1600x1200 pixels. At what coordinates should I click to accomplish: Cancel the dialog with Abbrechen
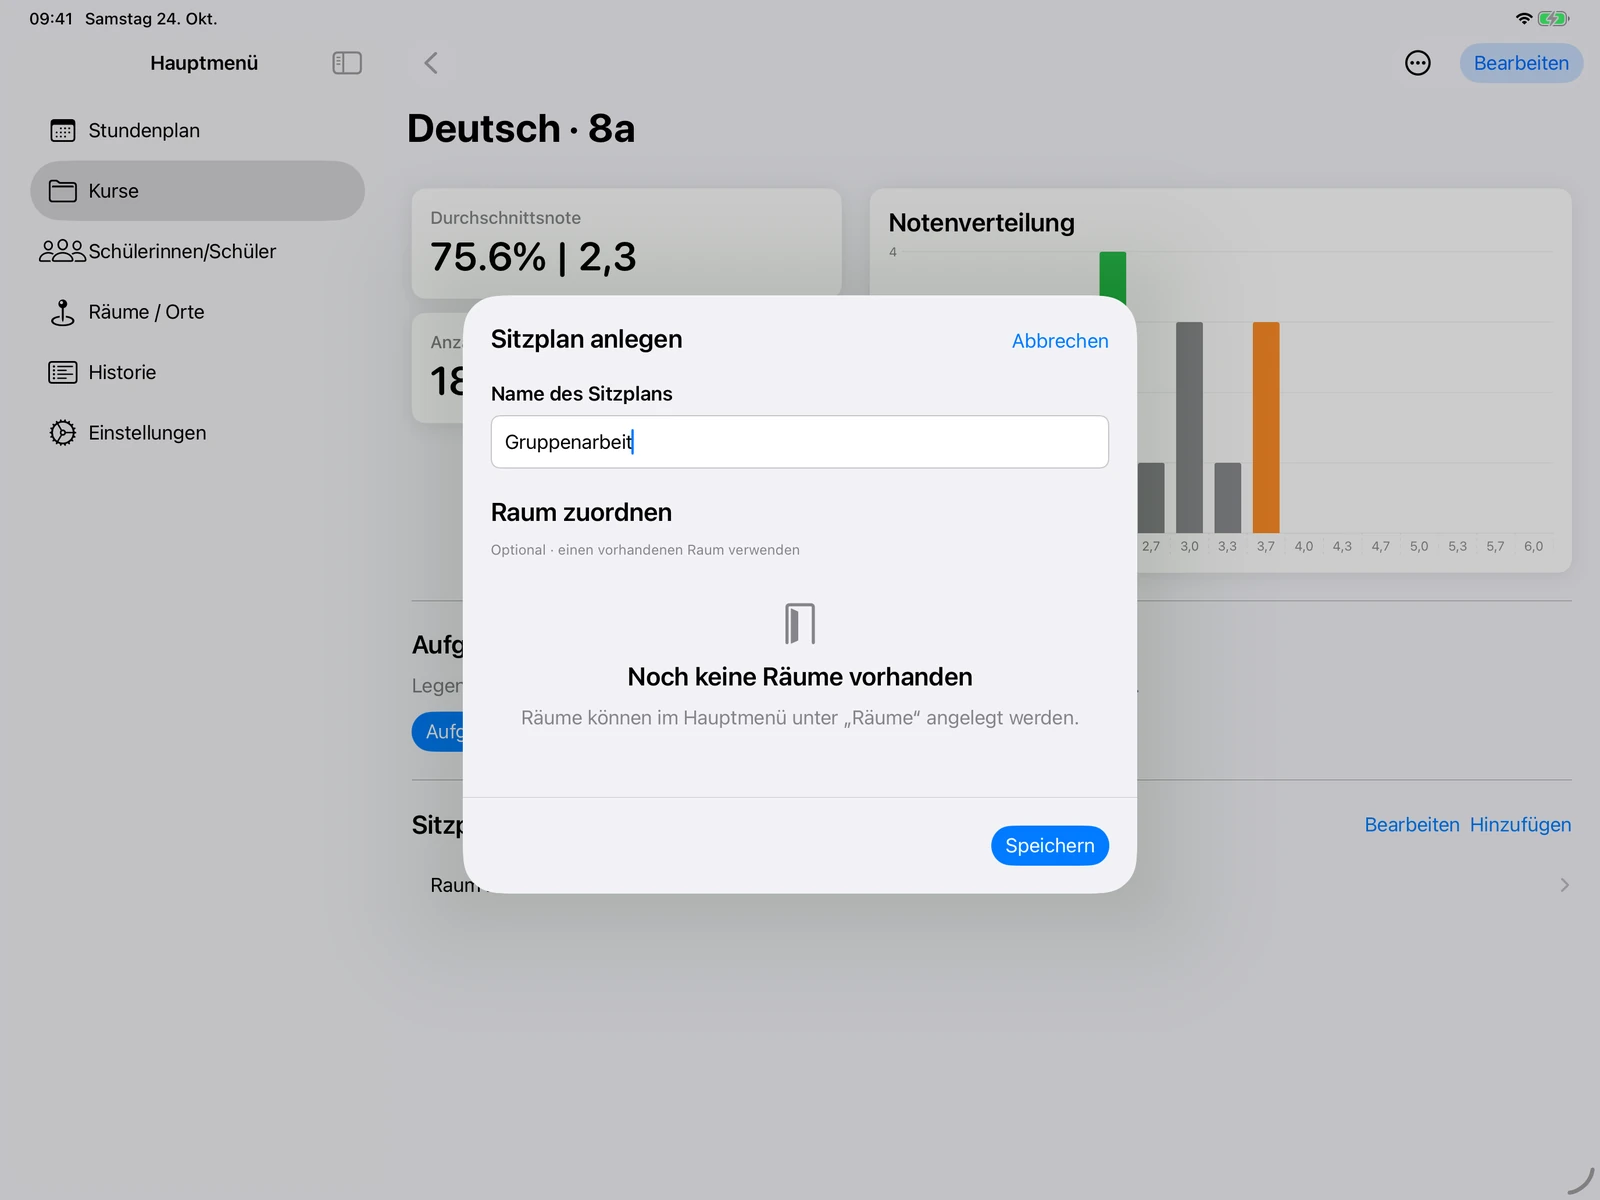(1060, 341)
